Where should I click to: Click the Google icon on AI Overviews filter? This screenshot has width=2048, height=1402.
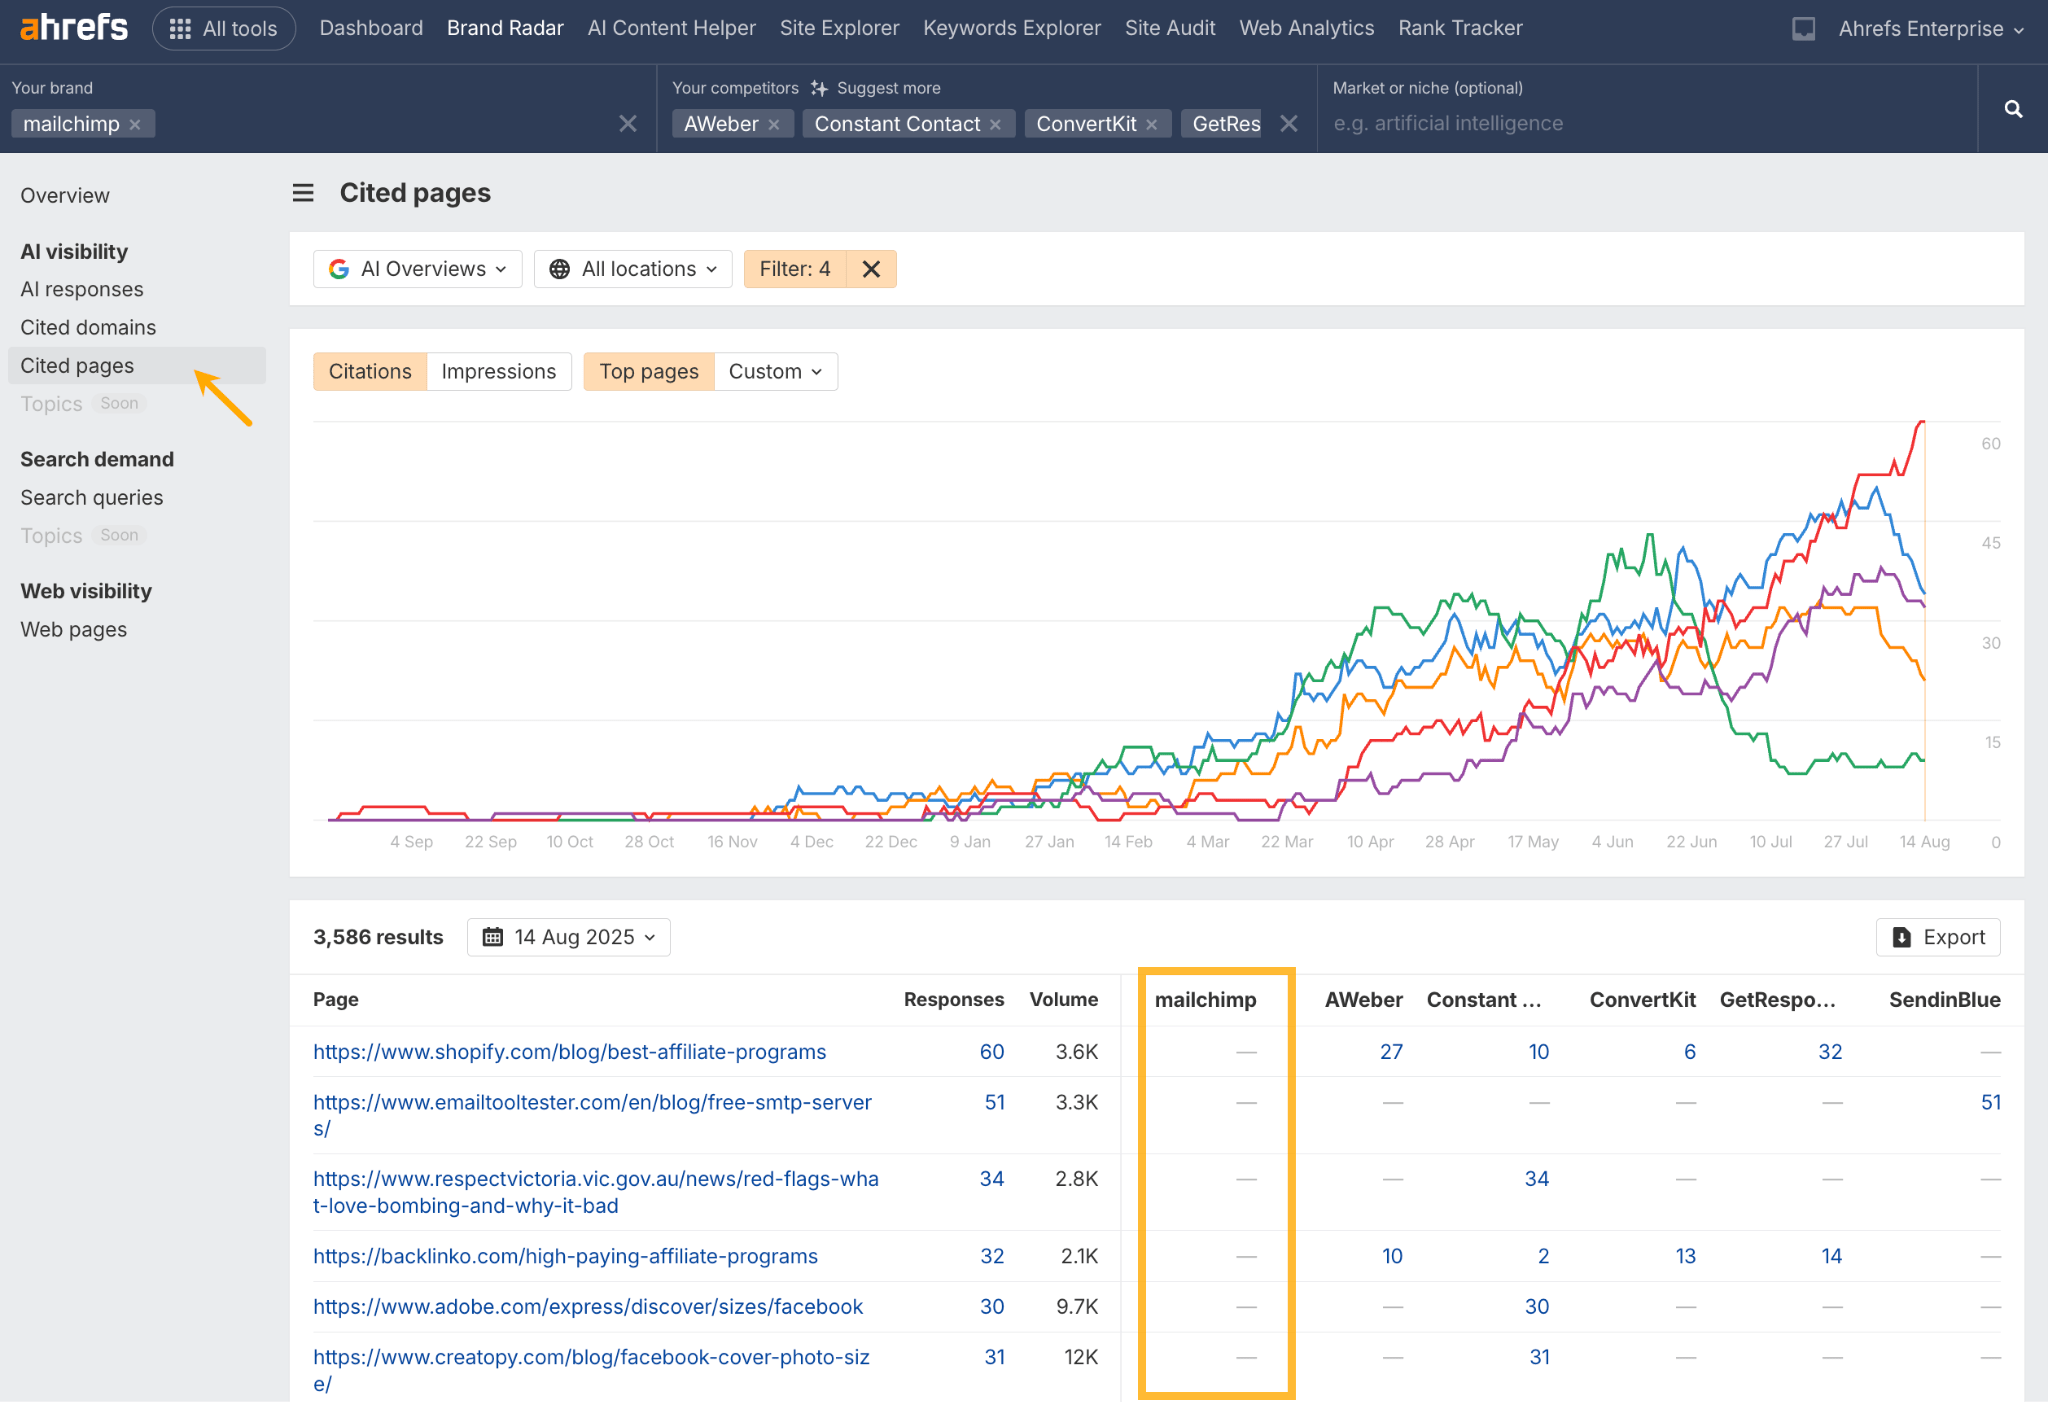point(340,268)
